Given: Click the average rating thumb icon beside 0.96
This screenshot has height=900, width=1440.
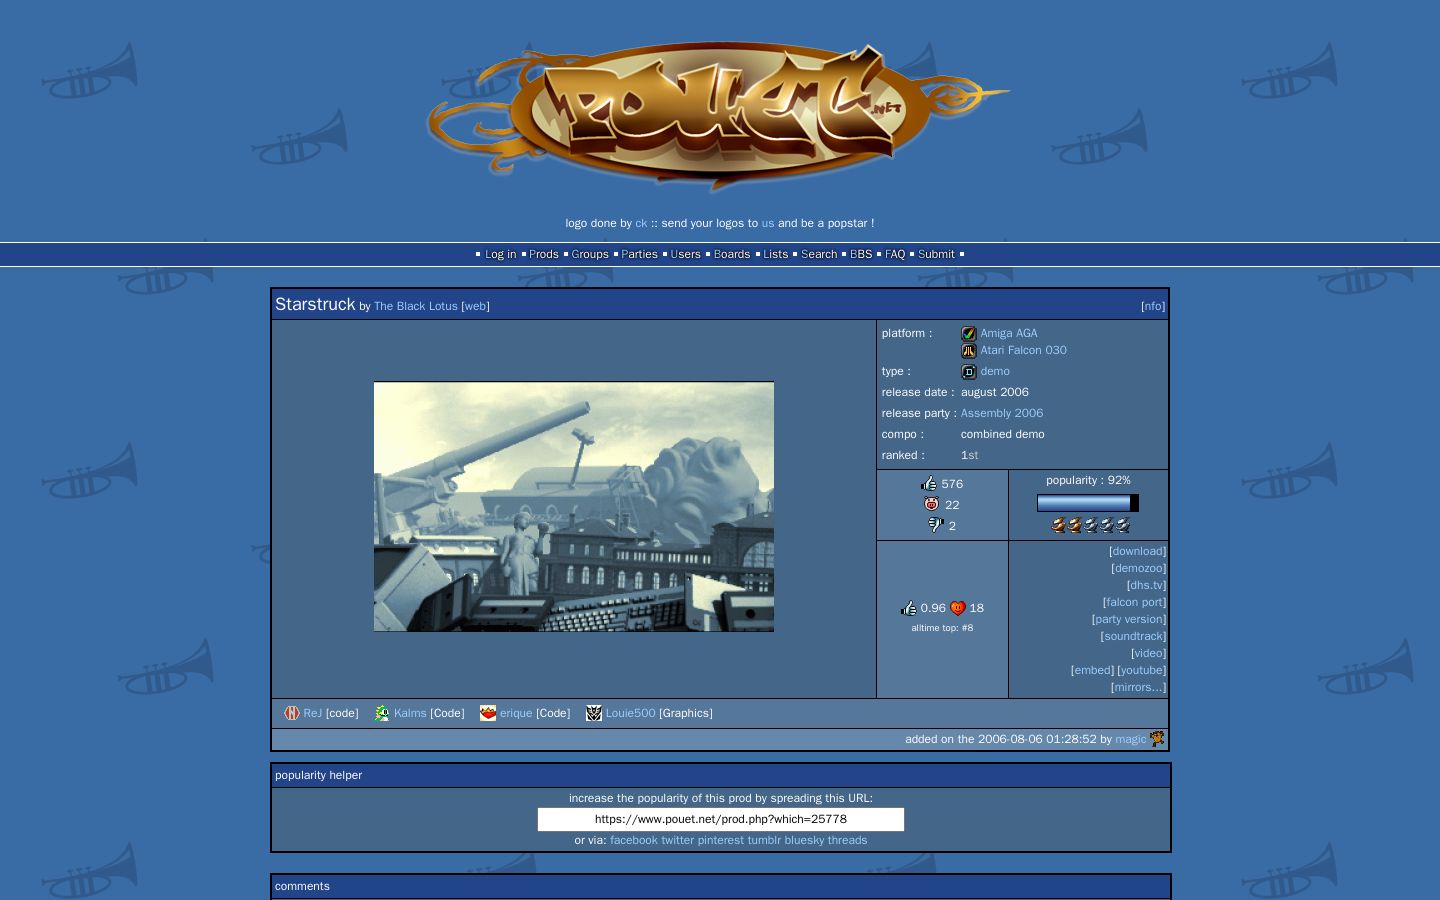Looking at the screenshot, I should [908, 608].
